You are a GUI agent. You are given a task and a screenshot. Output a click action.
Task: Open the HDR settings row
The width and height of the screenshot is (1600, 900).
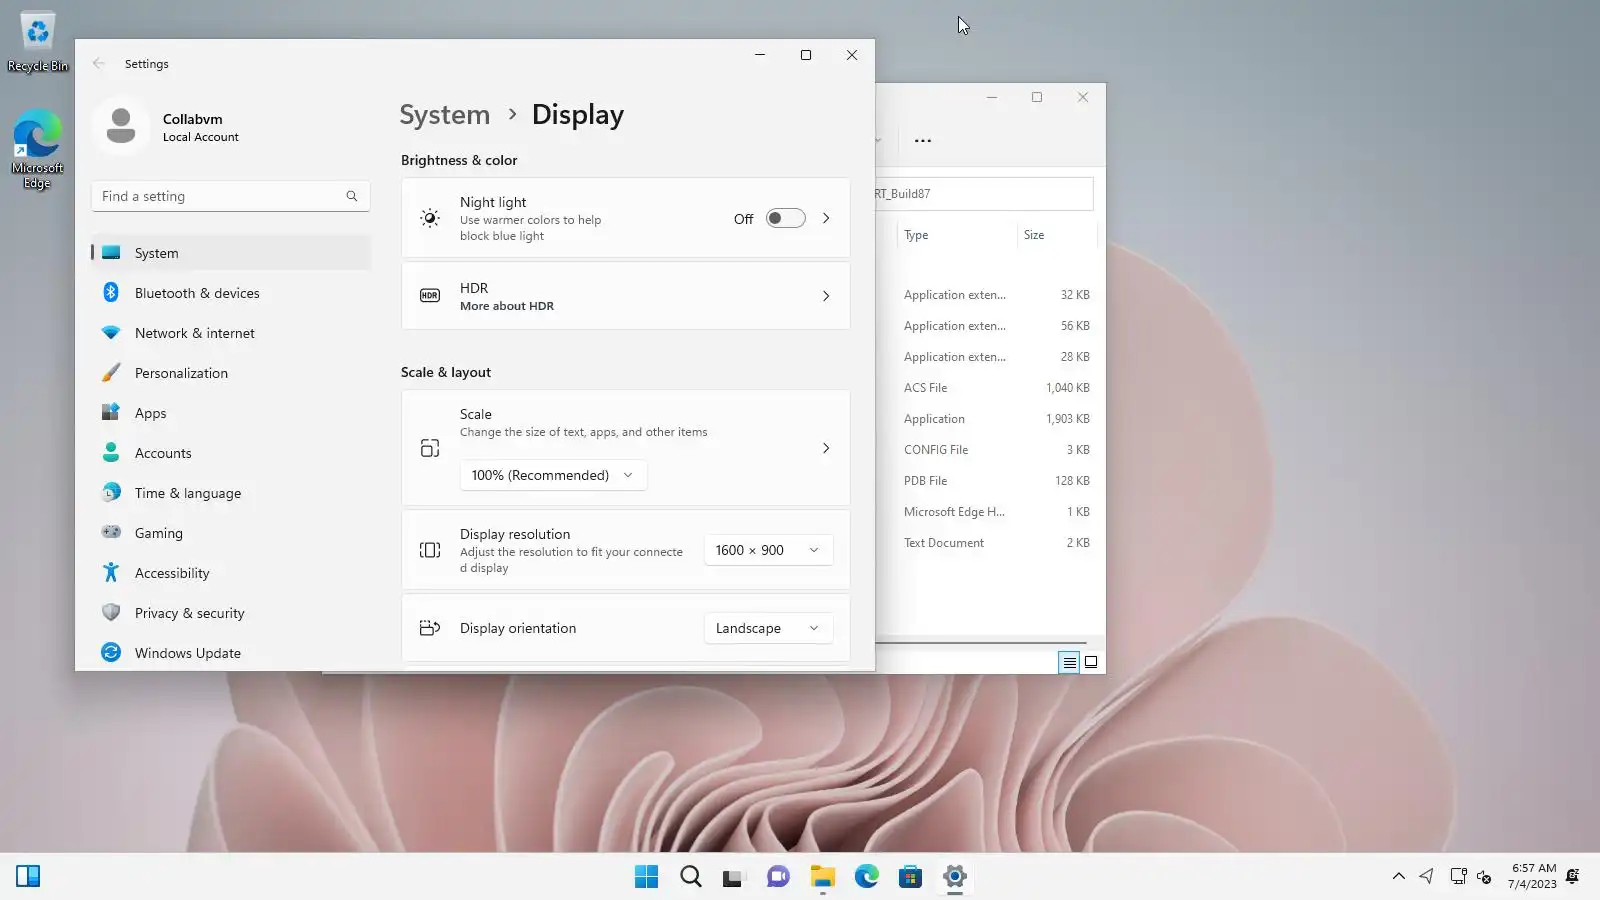point(626,296)
